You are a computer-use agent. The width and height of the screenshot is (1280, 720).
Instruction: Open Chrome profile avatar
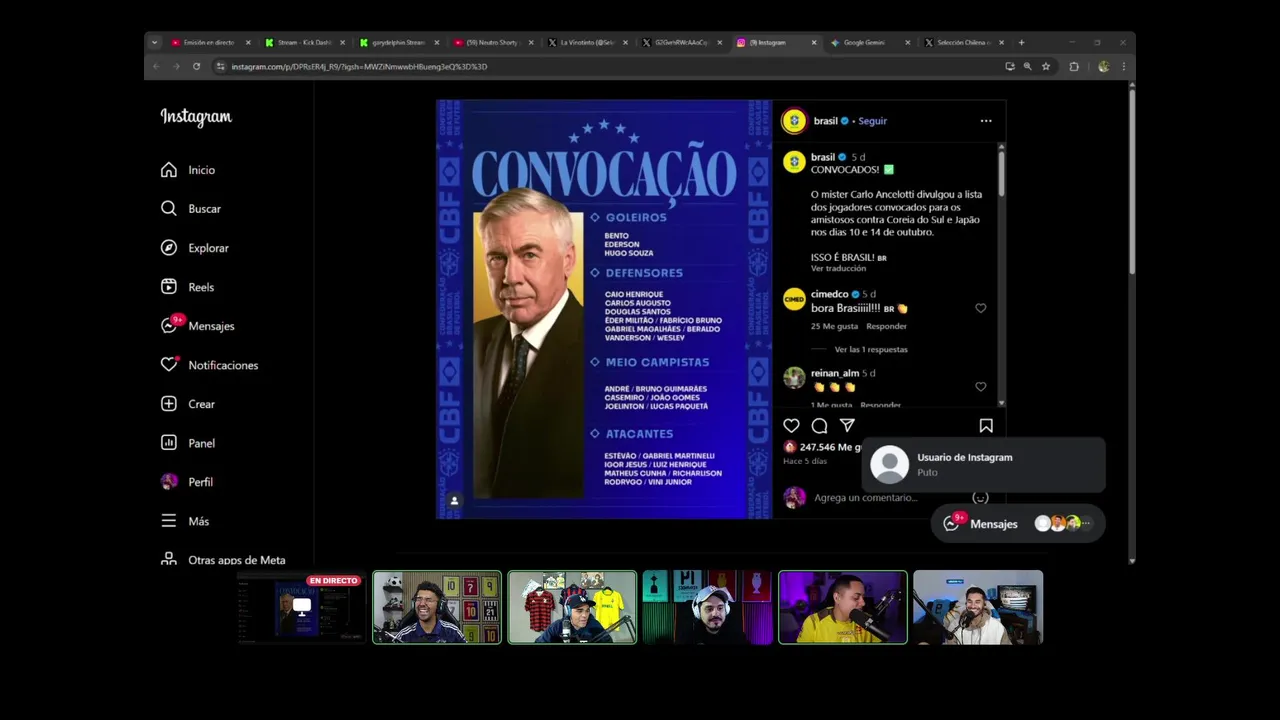tap(1103, 67)
